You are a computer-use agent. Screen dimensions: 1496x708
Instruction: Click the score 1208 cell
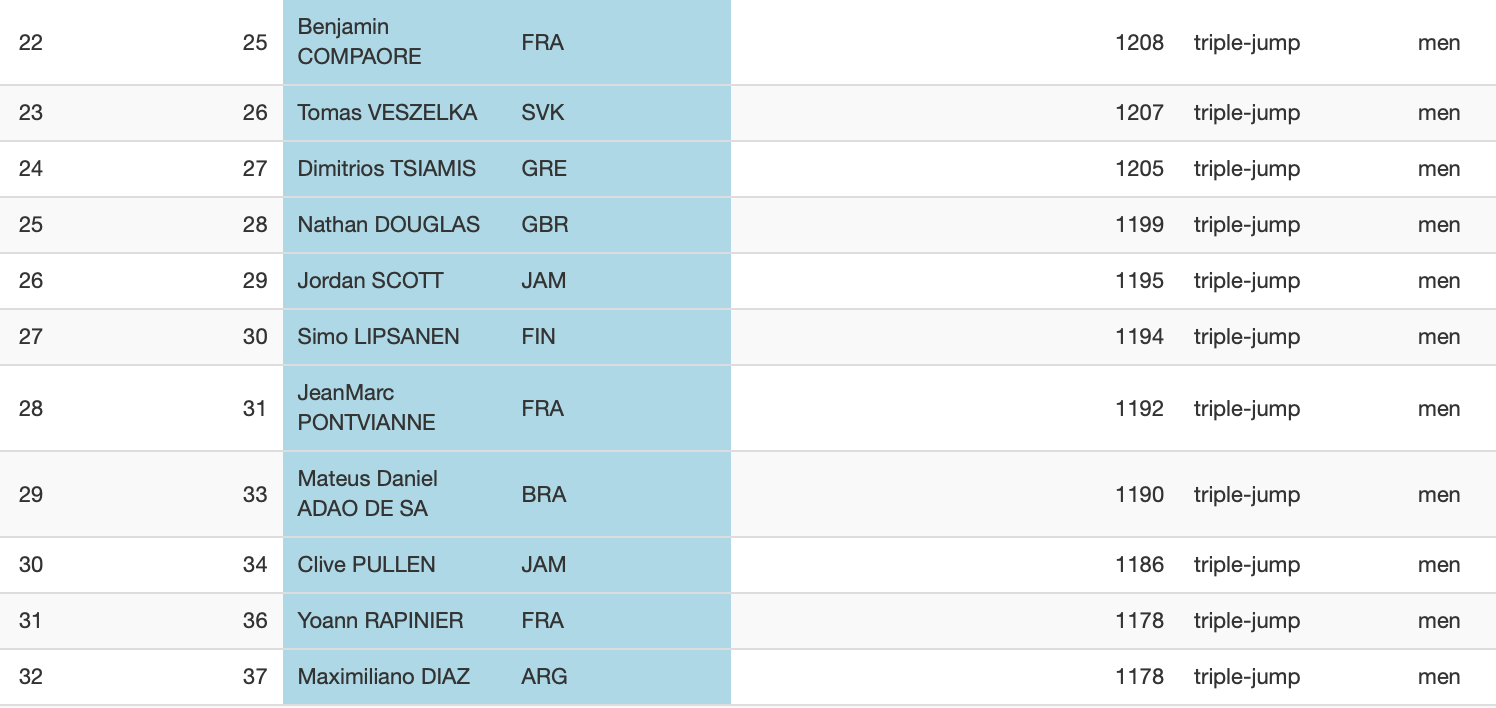click(x=1139, y=42)
